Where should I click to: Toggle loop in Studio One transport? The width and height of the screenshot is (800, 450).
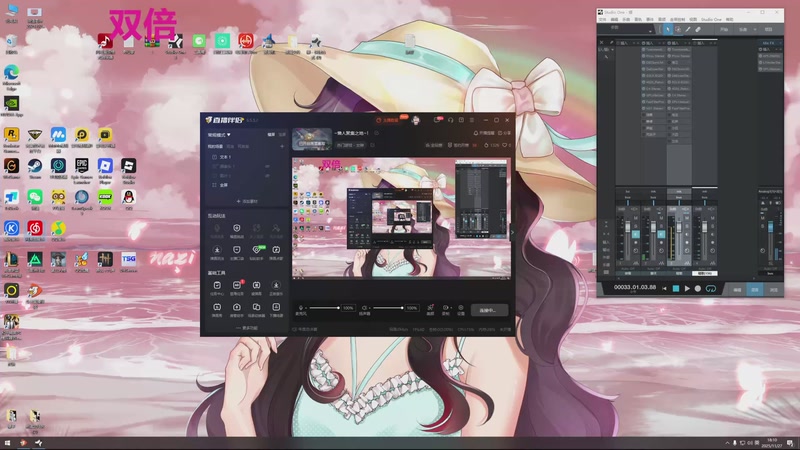(710, 288)
